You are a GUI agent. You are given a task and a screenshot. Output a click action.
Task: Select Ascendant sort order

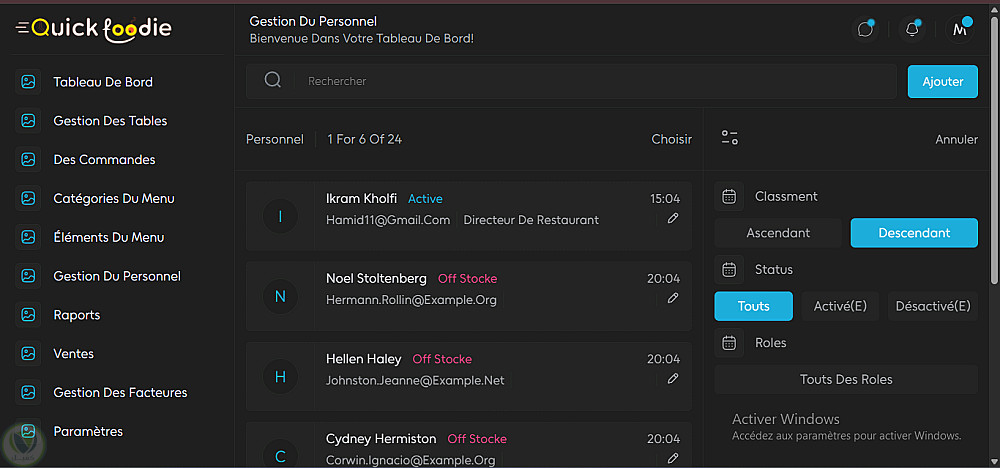(x=778, y=233)
